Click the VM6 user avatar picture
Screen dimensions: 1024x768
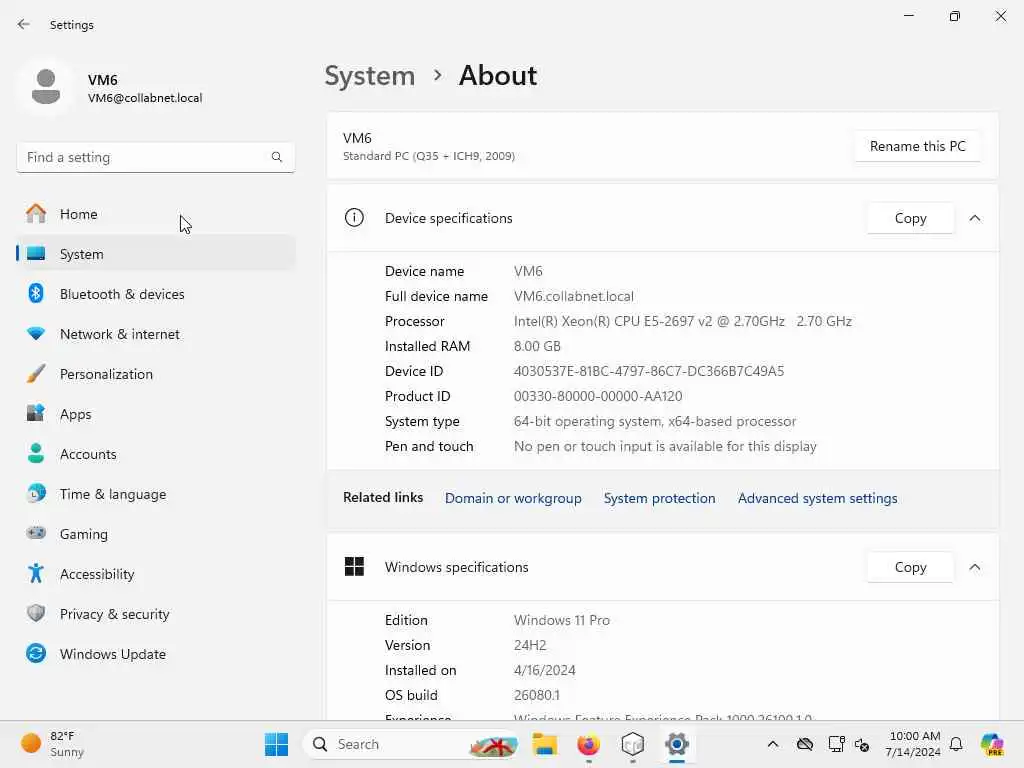click(x=46, y=87)
